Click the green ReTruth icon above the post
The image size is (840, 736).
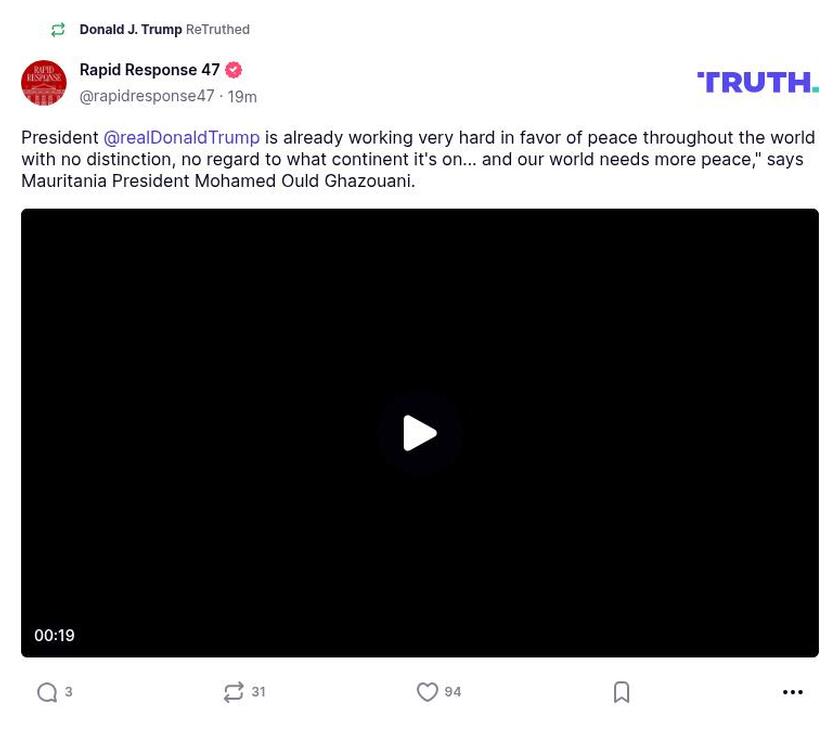click(x=58, y=30)
